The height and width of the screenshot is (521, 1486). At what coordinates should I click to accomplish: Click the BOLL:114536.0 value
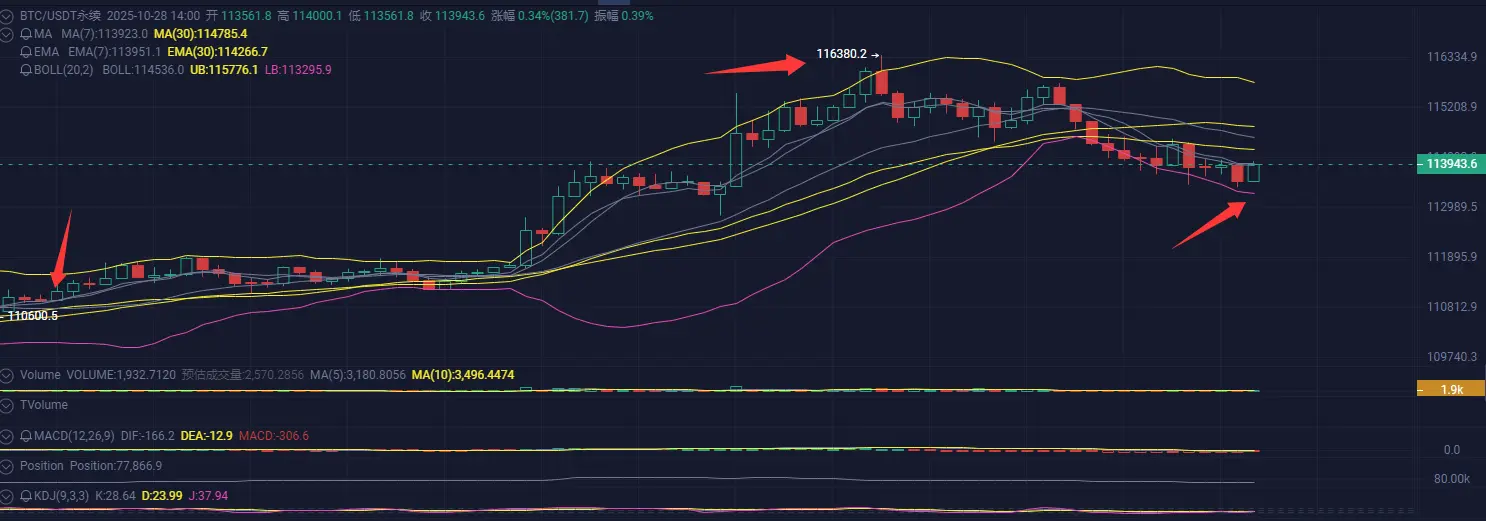(143, 70)
